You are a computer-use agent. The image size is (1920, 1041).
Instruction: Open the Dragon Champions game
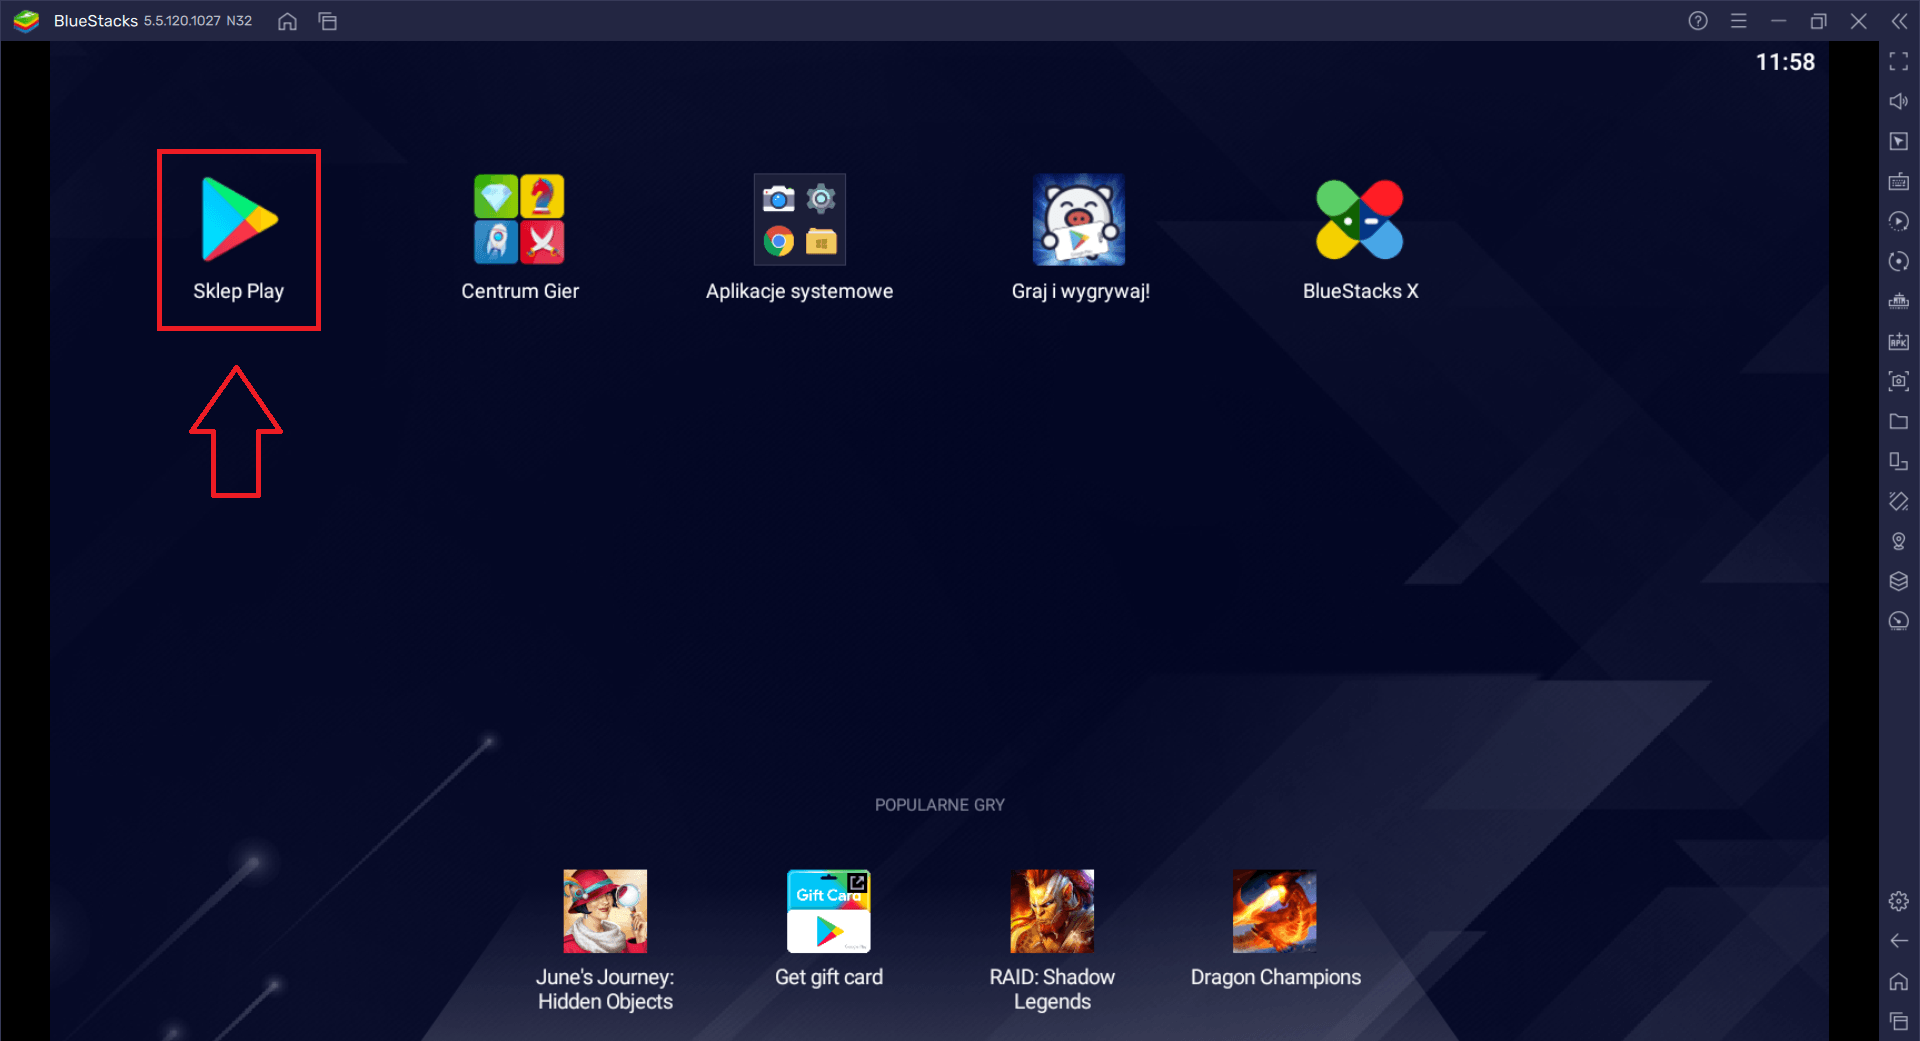pos(1275,929)
